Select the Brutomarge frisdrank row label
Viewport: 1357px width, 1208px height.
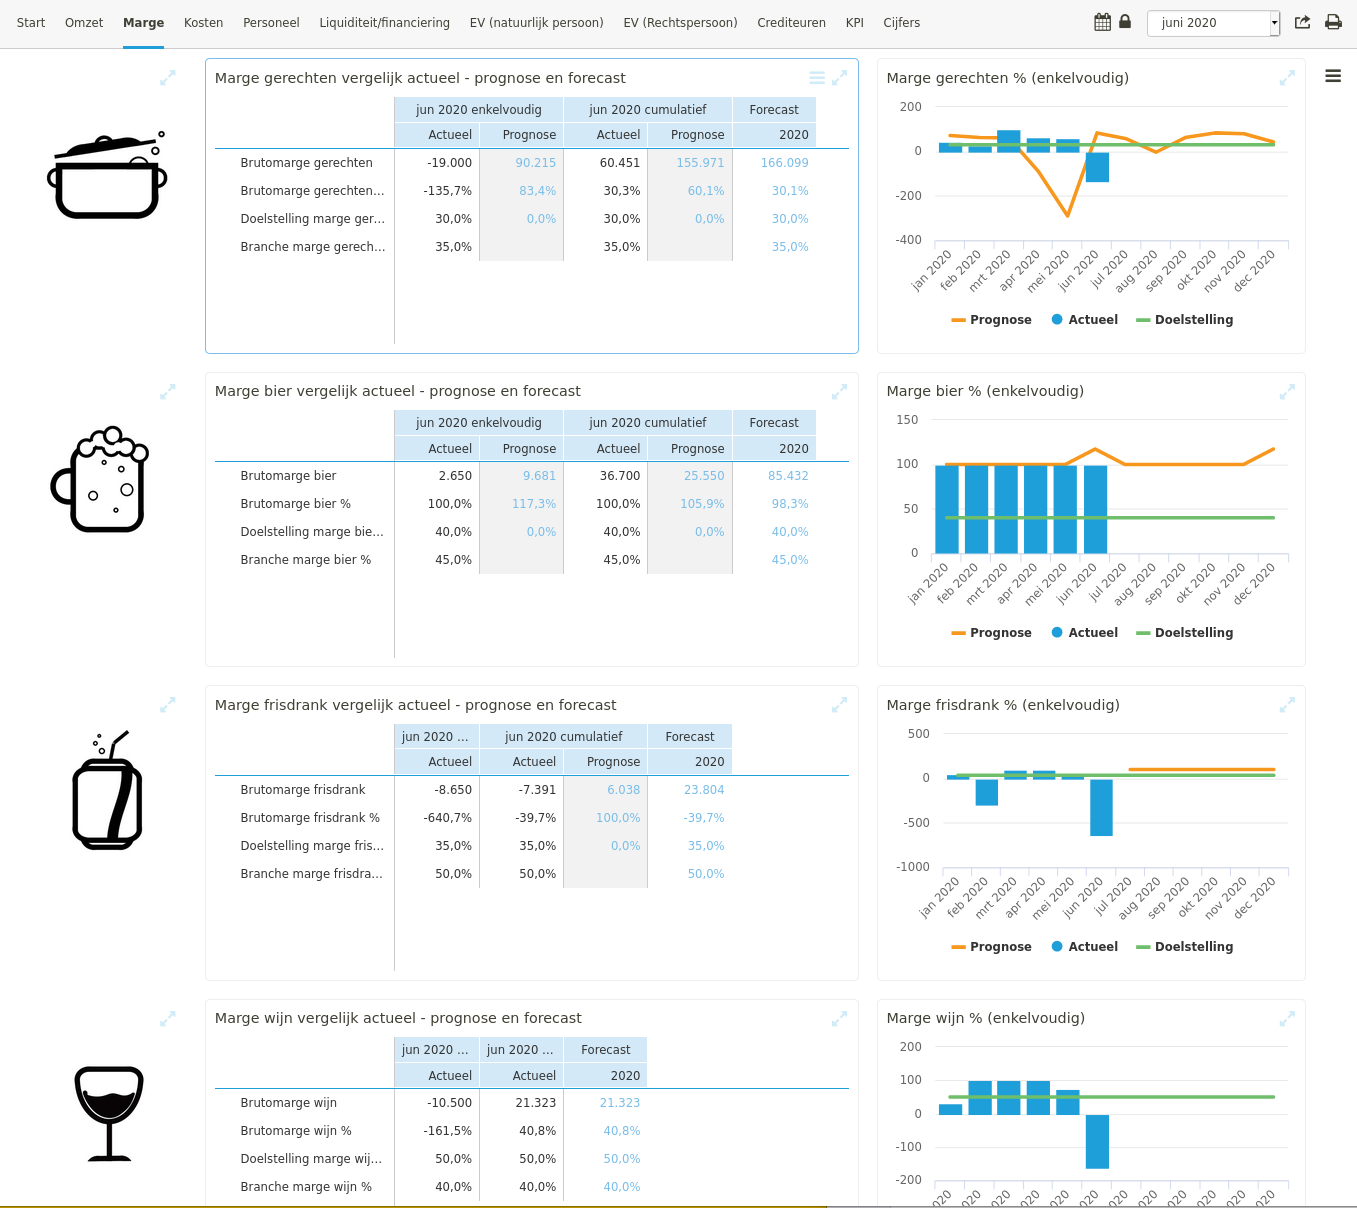tap(303, 790)
